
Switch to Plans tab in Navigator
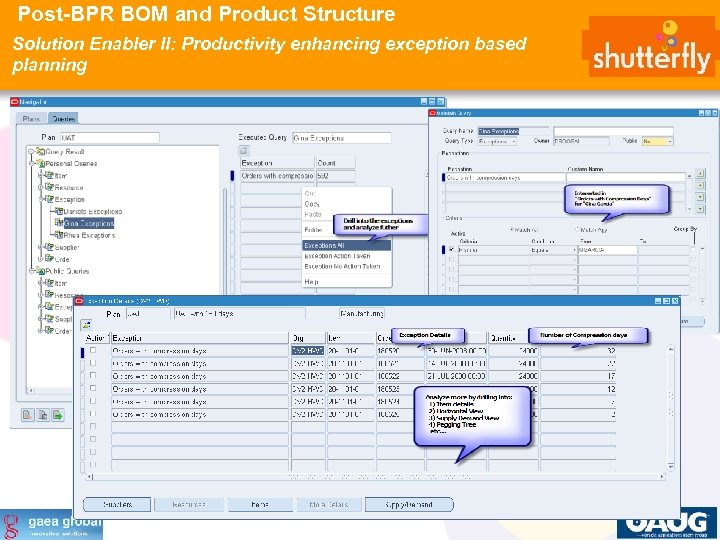pos(31,118)
